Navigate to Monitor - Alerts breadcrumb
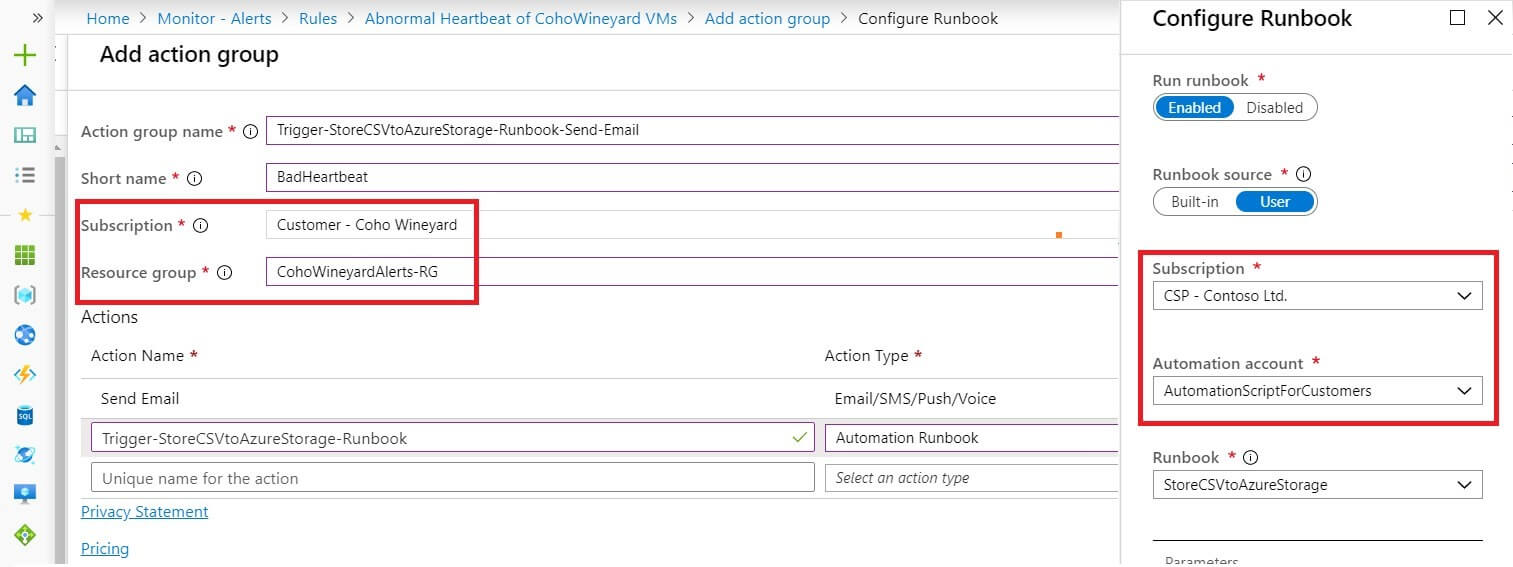1513x567 pixels. [213, 18]
